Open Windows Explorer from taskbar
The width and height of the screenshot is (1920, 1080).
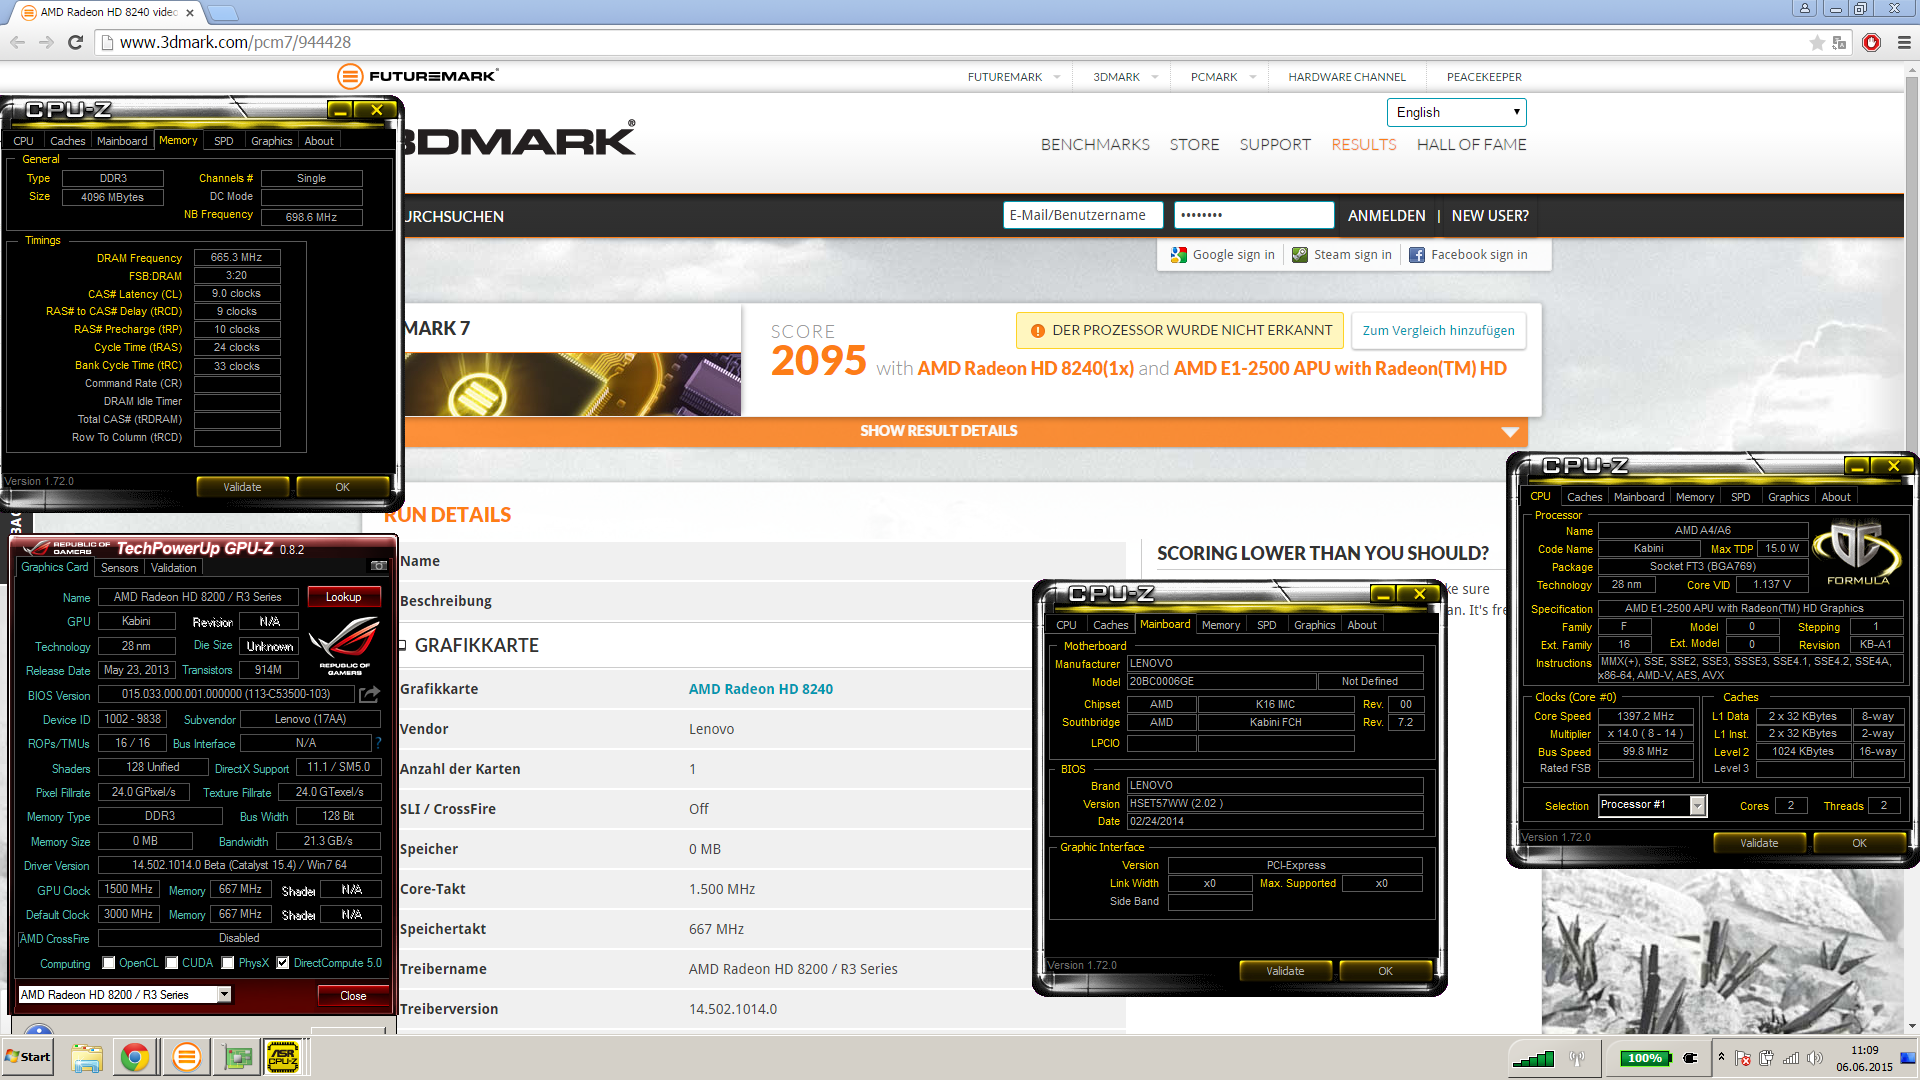click(87, 1057)
